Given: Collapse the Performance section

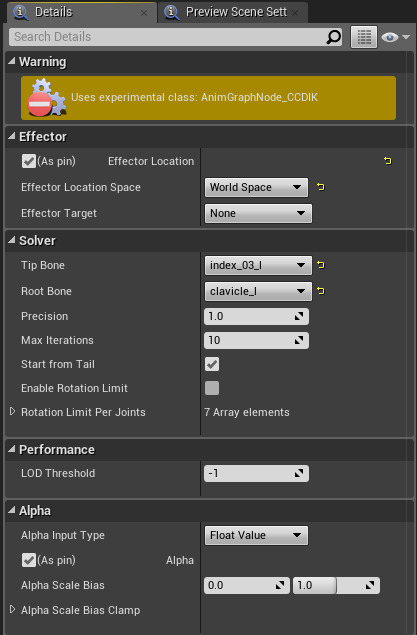Looking at the screenshot, I should tap(12, 449).
